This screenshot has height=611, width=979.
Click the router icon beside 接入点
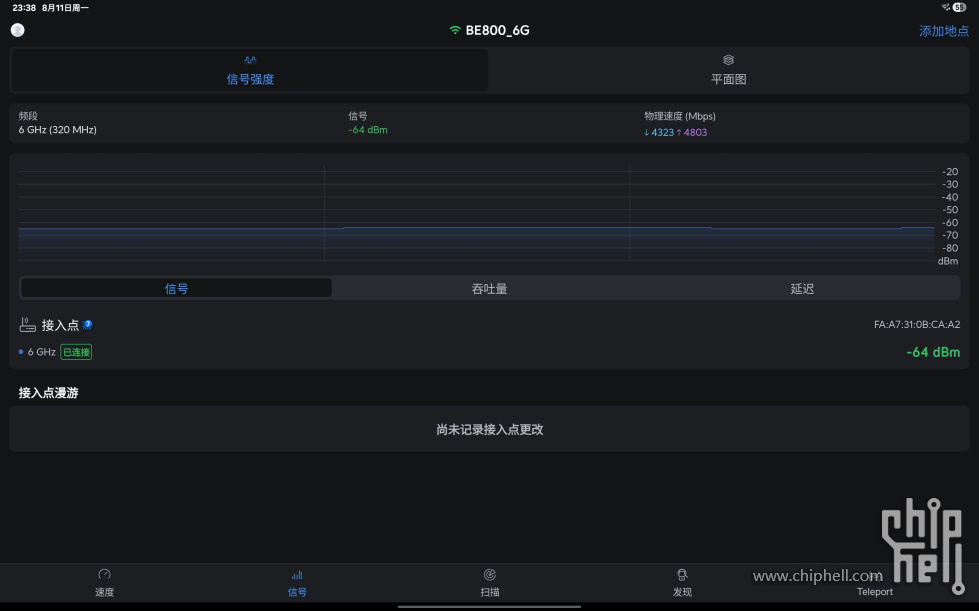tap(27, 325)
